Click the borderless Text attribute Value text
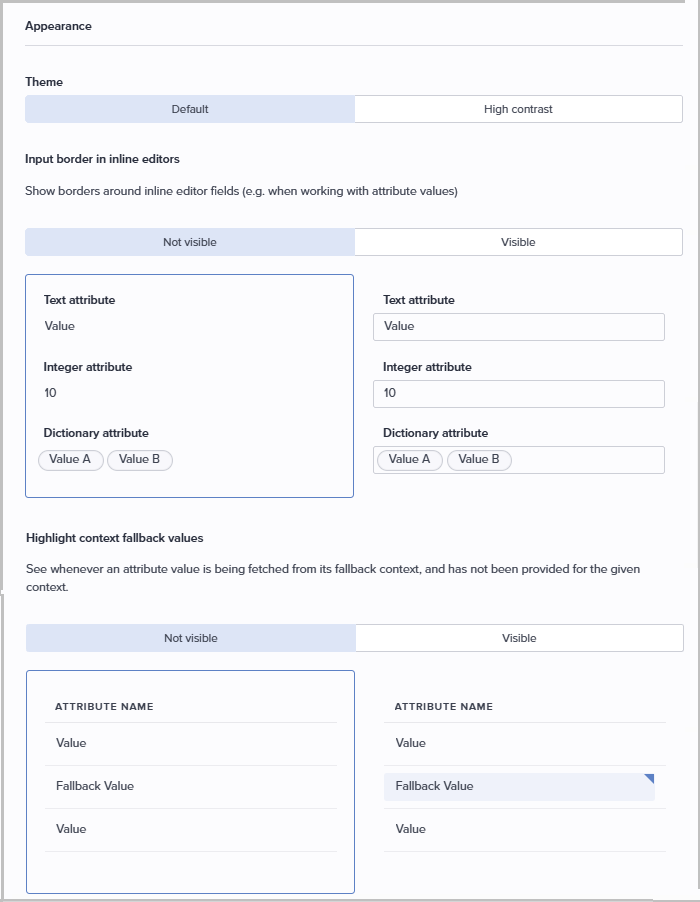The width and height of the screenshot is (700, 902). click(60, 326)
